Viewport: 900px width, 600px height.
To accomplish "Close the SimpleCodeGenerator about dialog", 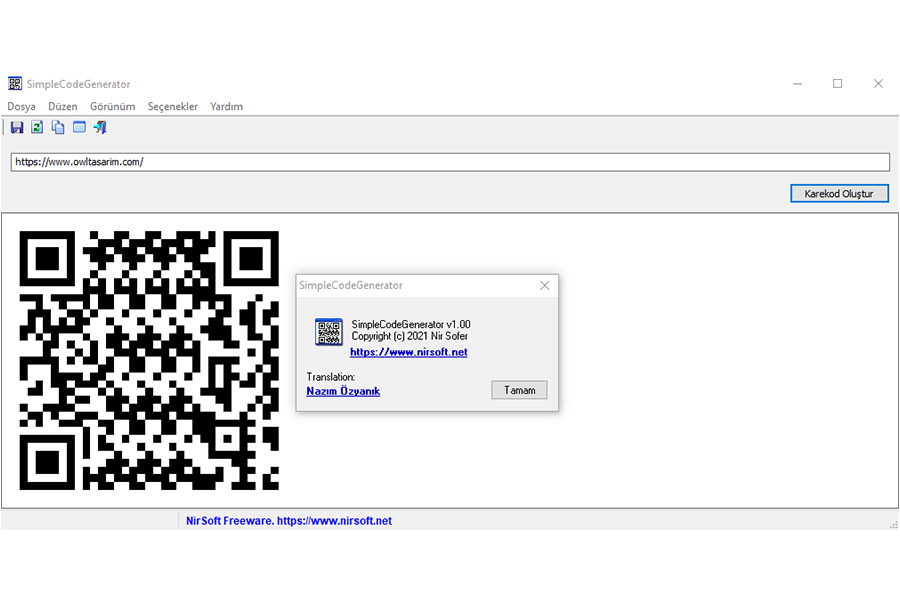I will [545, 285].
